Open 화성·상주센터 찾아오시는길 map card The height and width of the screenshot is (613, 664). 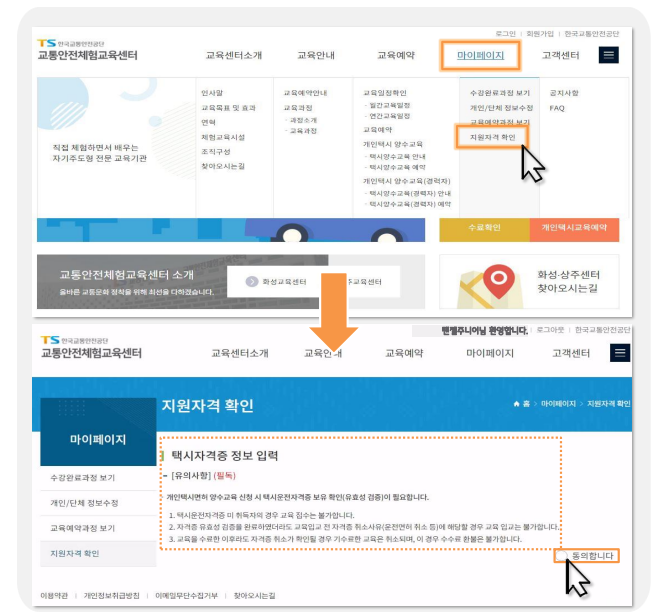(x=529, y=282)
